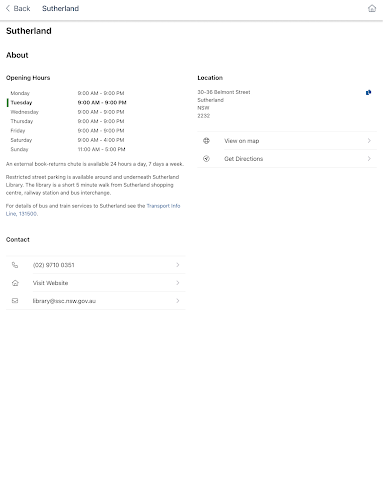This screenshot has height=500, width=383.
Task: Open the Transport Info Line link
Action: point(93,210)
